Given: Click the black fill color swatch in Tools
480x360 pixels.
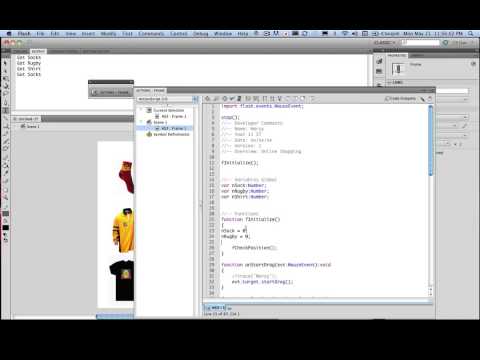Looking at the screenshot, I should point(5,228).
